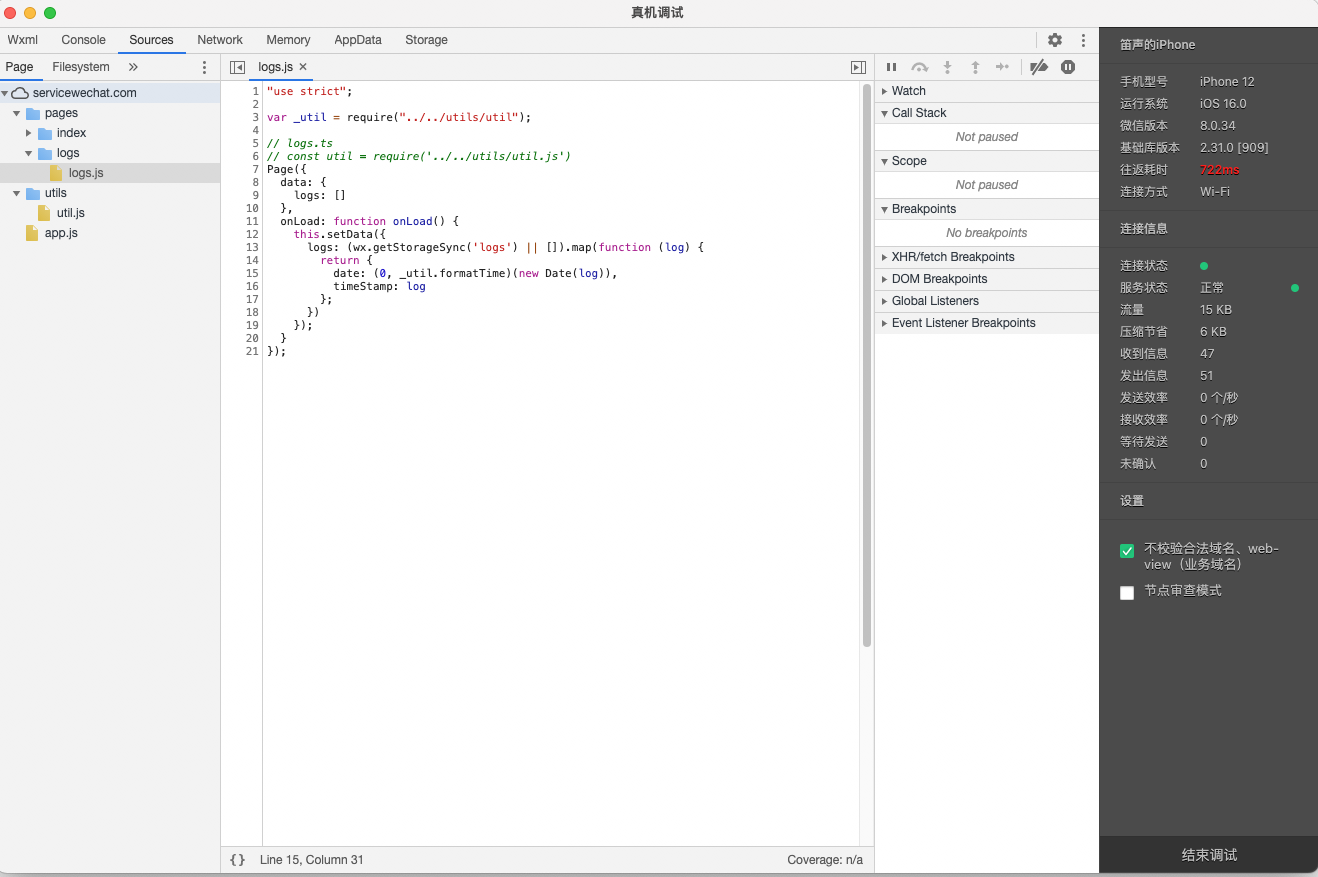
Task: Select the Page navigator tab
Action: pyautogui.click(x=20, y=67)
